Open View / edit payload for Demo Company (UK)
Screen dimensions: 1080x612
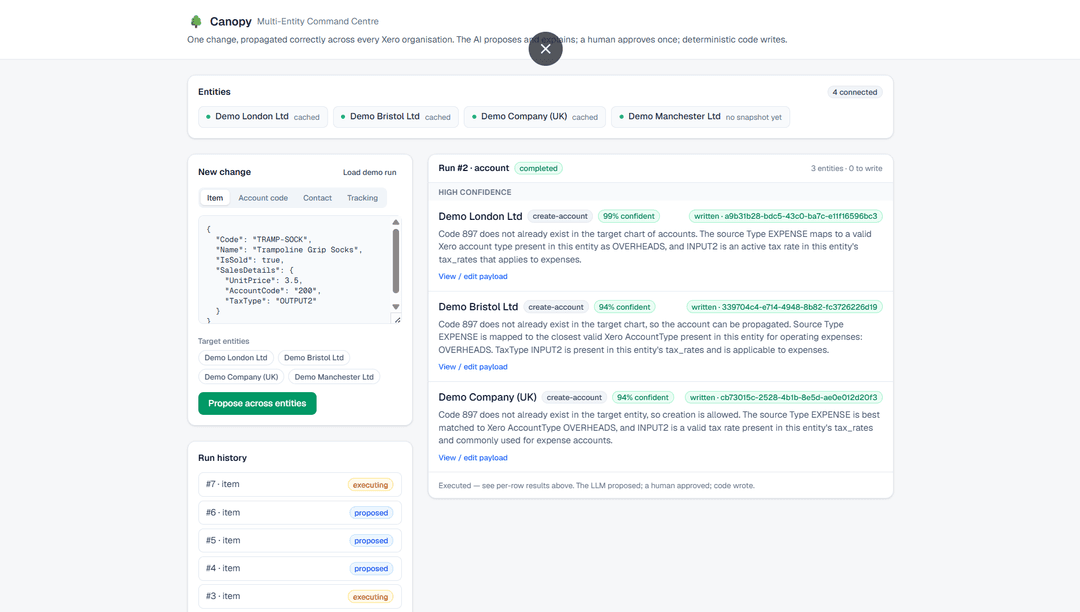coord(473,458)
